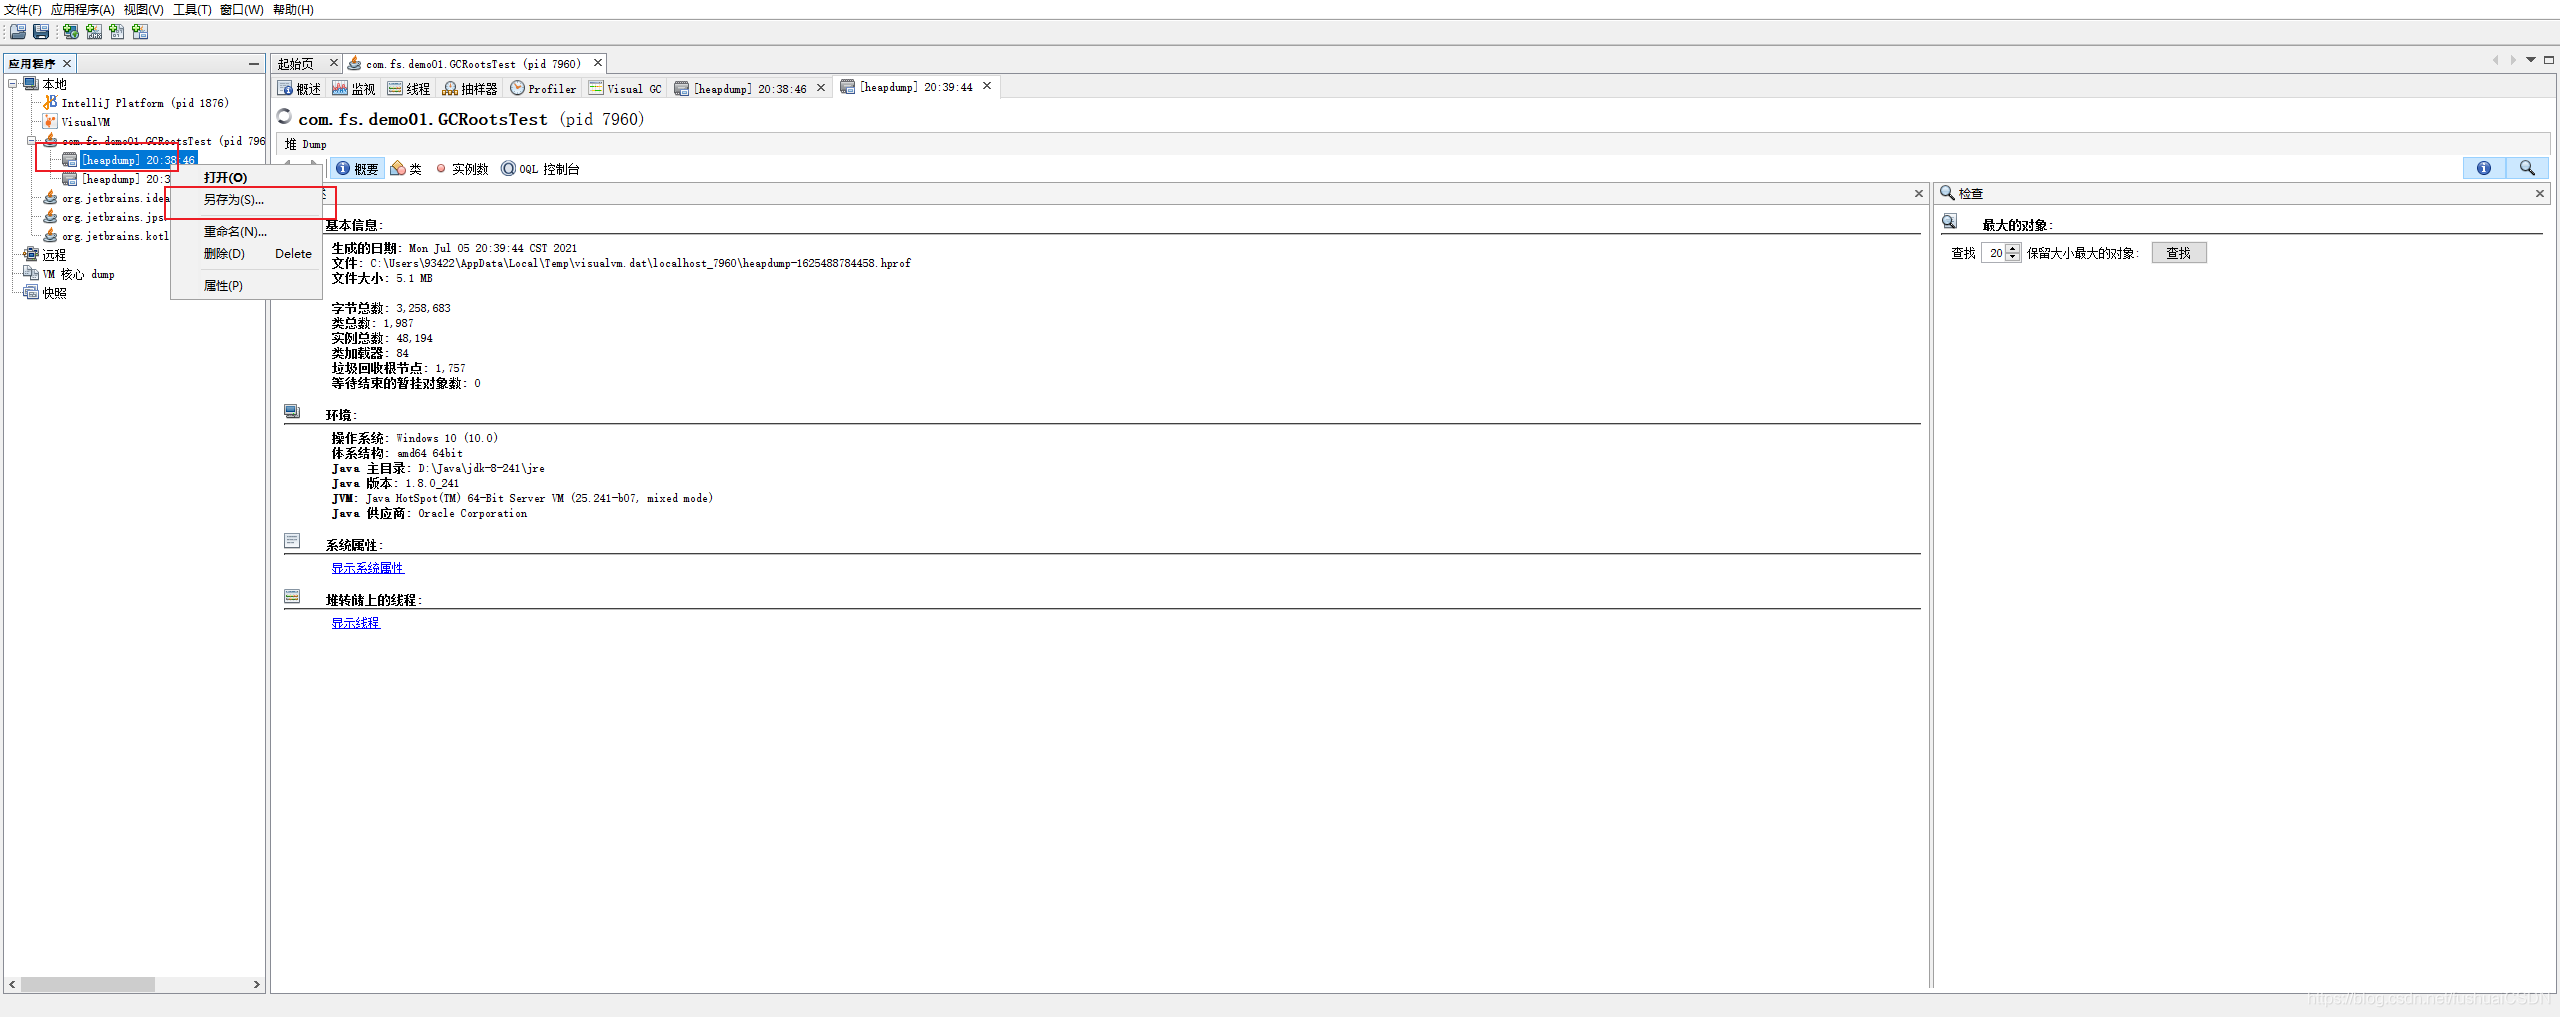
Task: Click the Add VM Coredump toolbar icon
Action: [117, 32]
